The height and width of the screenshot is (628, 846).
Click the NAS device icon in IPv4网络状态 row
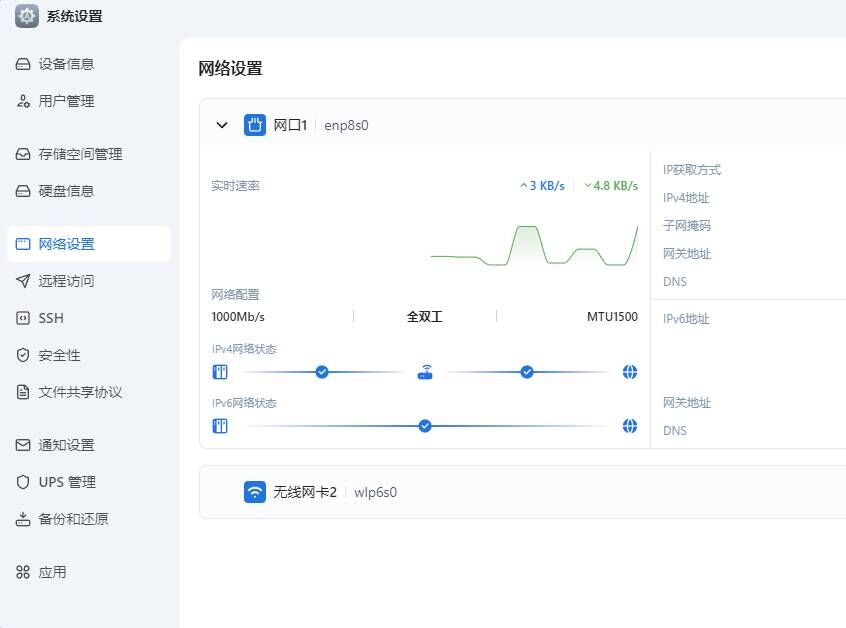(x=220, y=372)
